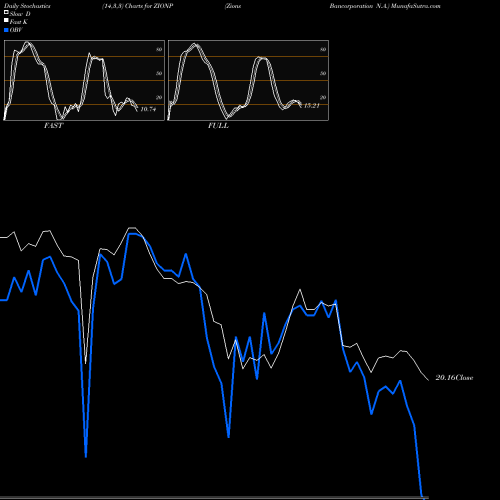Click the 80 level label in FAST chart
This screenshot has width=500, height=500.
(x=159, y=49)
